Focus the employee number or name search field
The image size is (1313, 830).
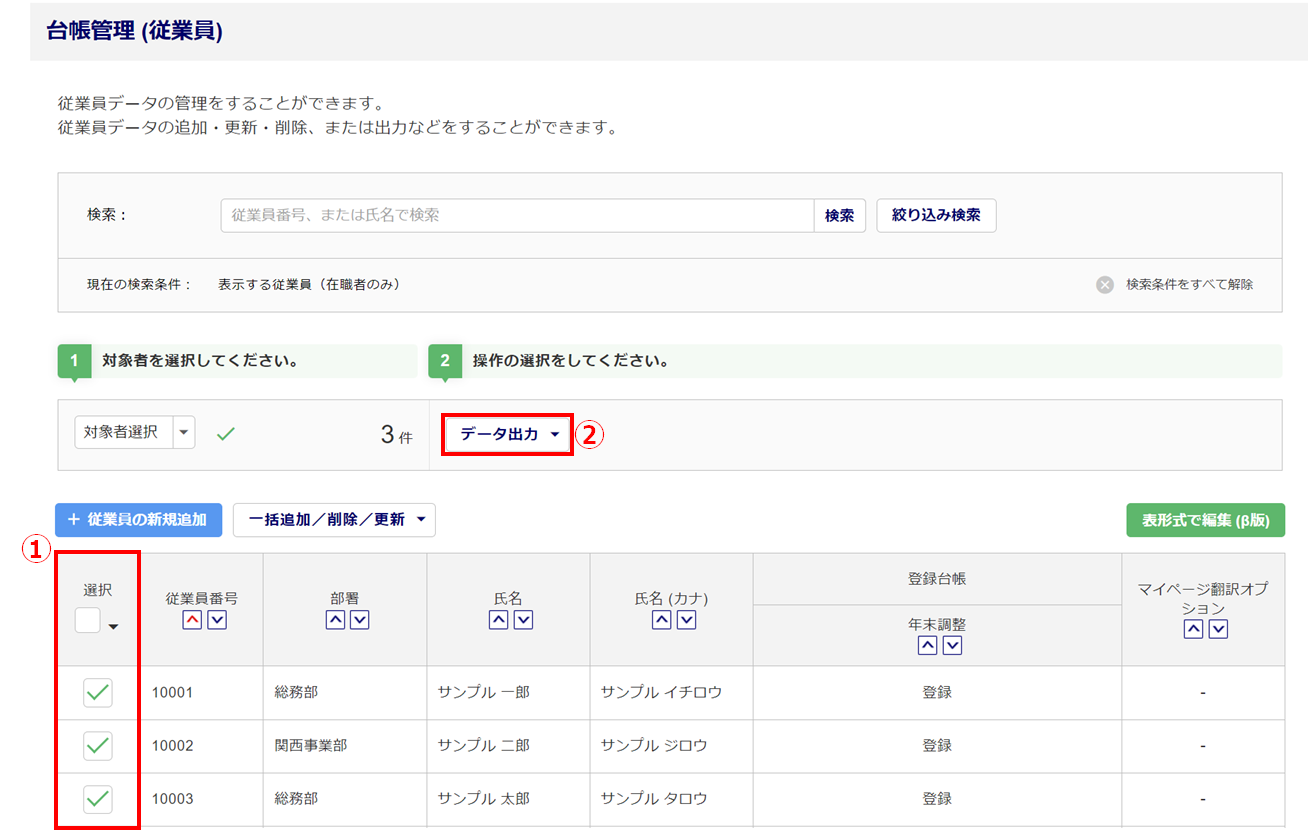click(x=517, y=216)
